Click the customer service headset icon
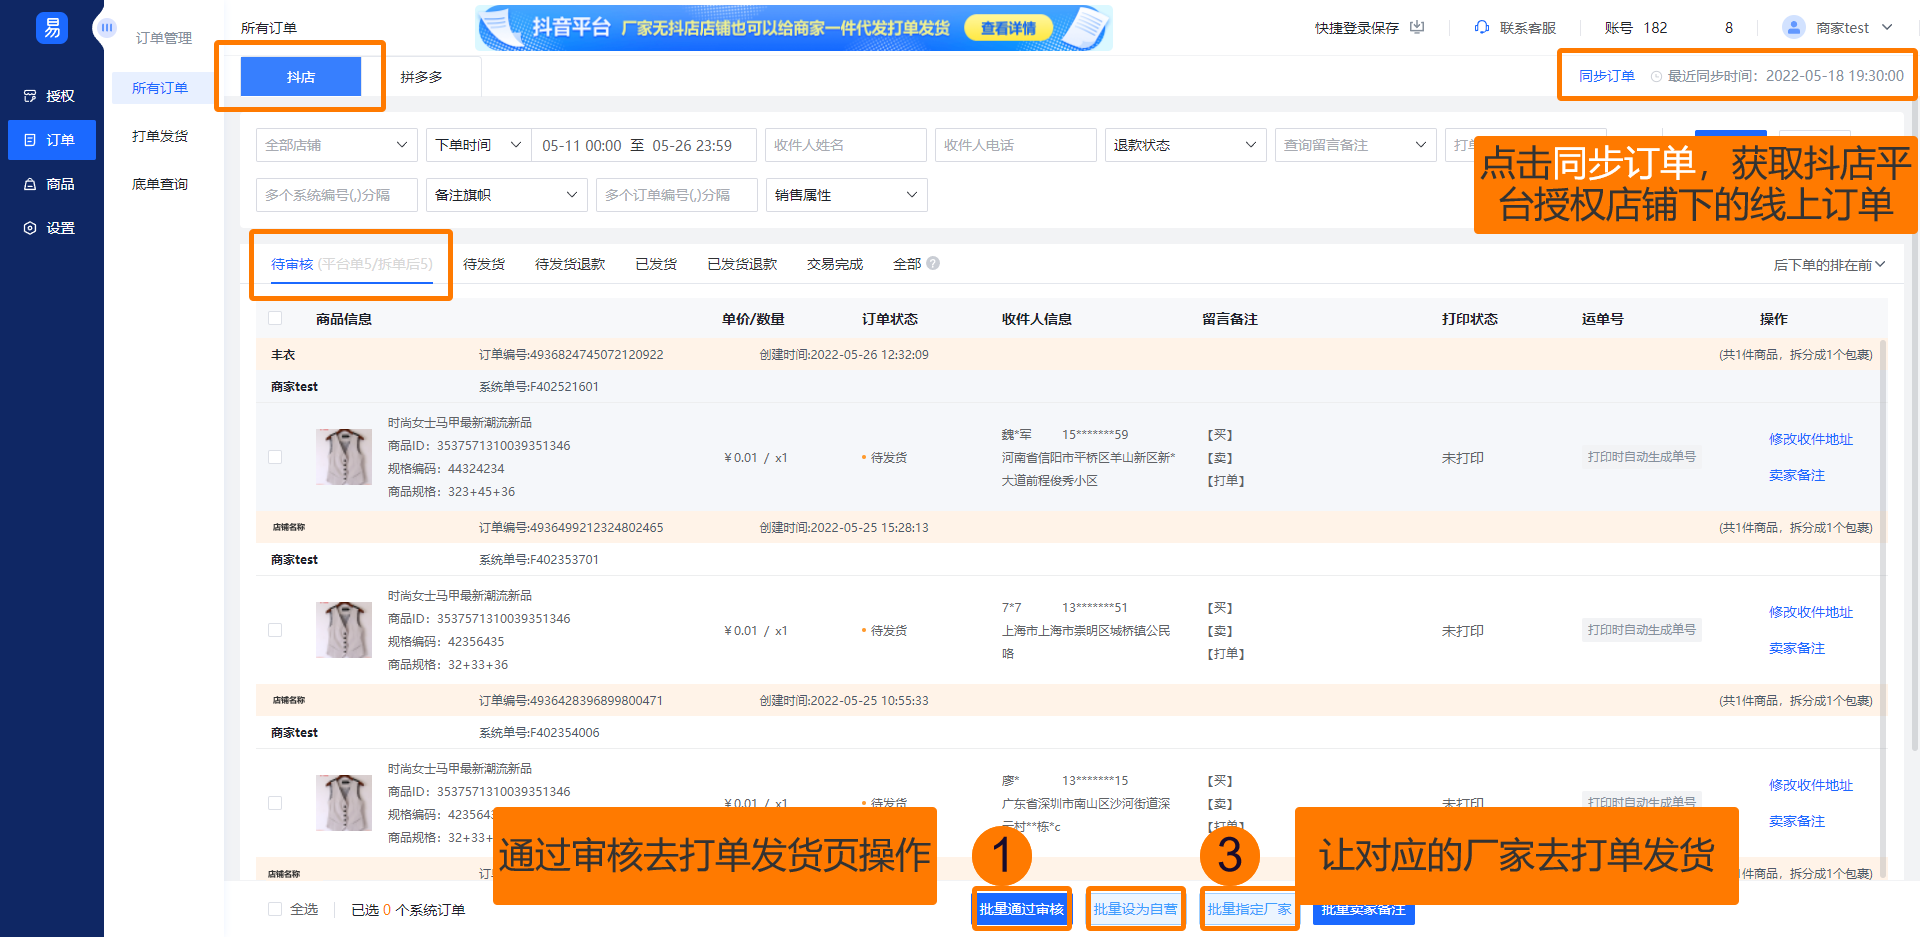 1482,27
